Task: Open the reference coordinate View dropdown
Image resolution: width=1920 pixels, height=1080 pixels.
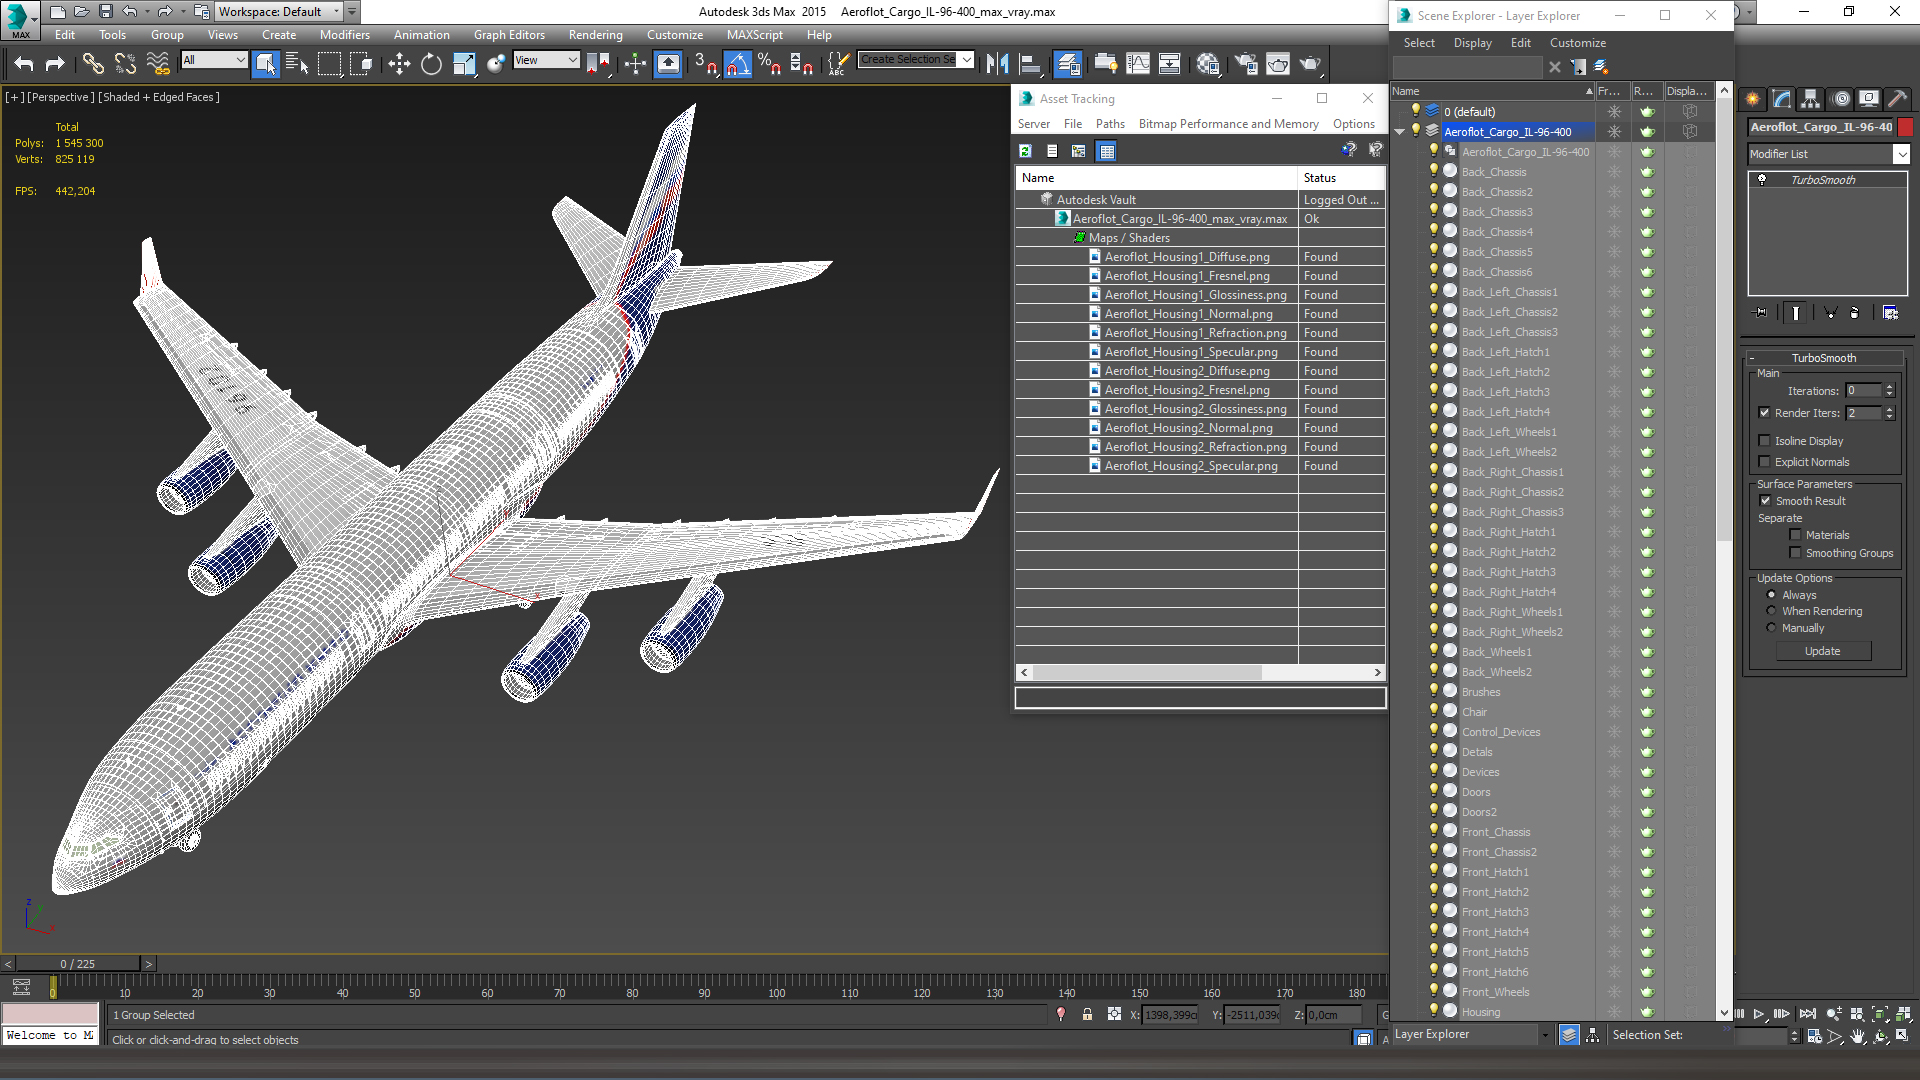Action: [573, 60]
